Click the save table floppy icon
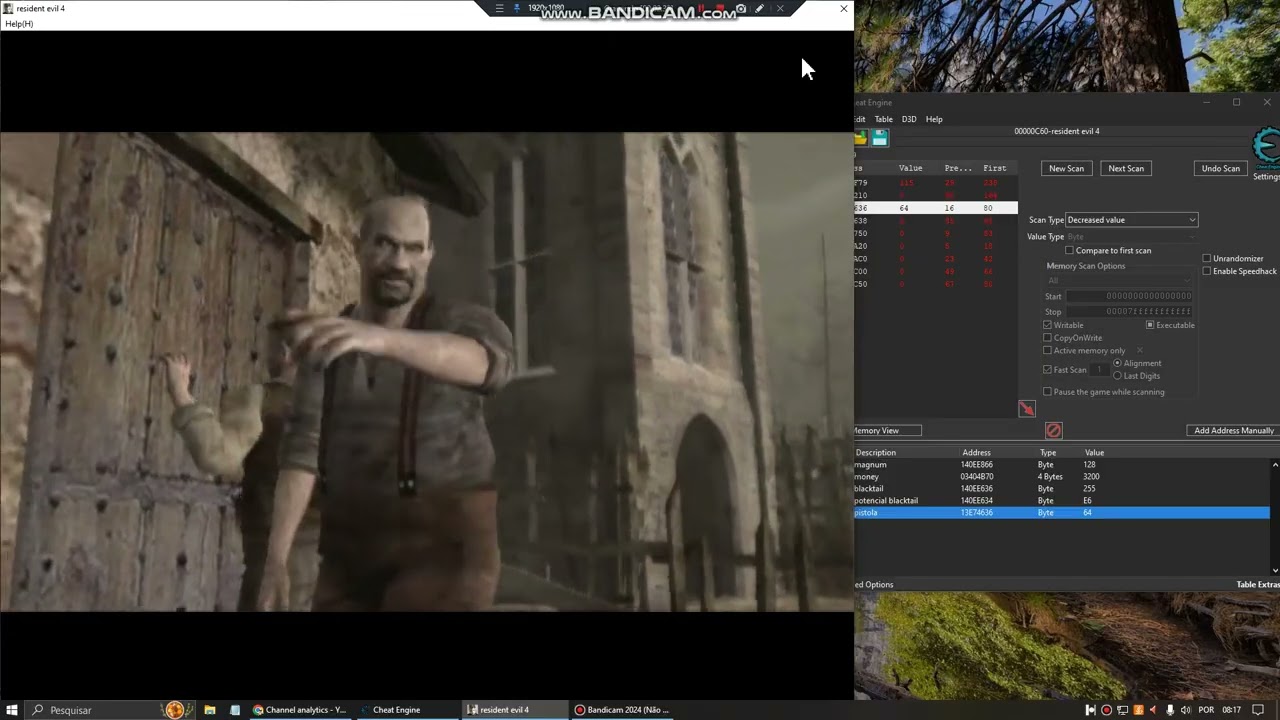1280x720 pixels. pos(880,138)
